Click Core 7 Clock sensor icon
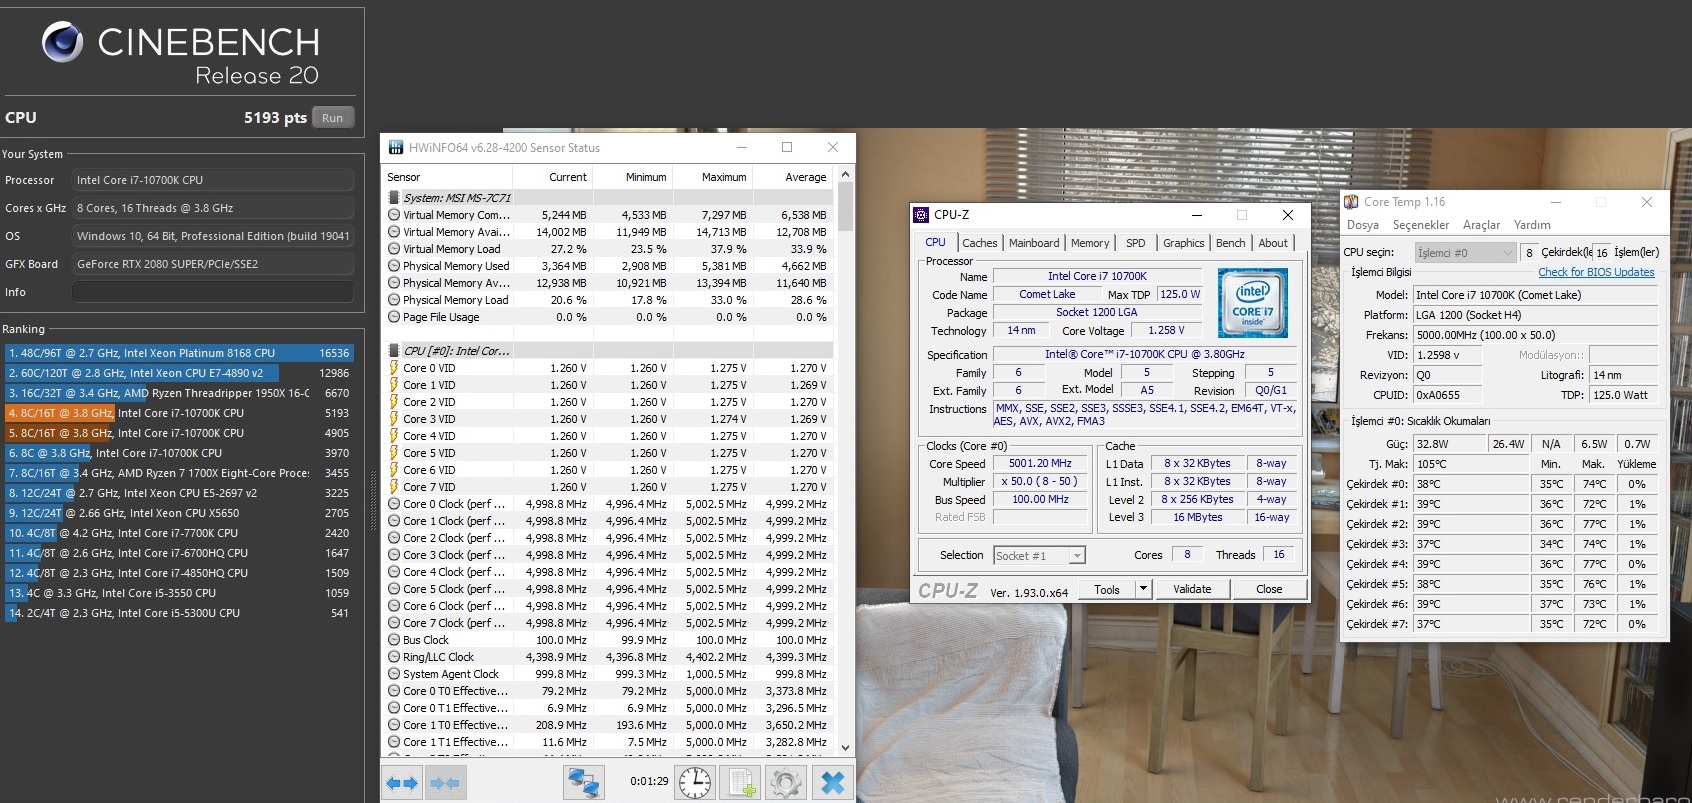 [x=394, y=623]
